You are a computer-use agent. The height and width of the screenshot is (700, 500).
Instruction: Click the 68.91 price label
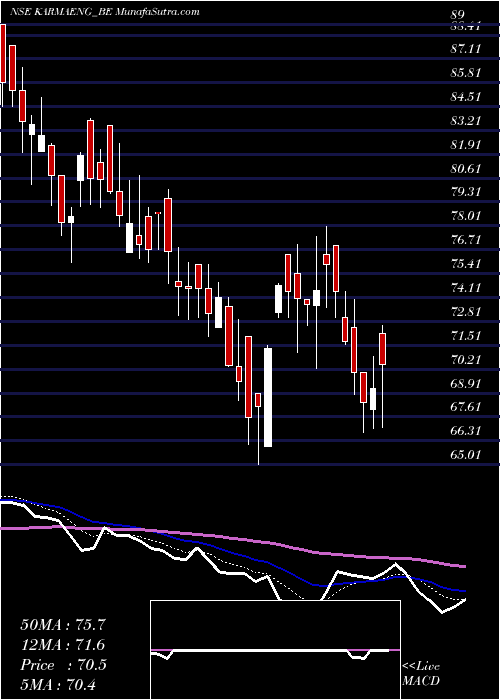coord(466,384)
